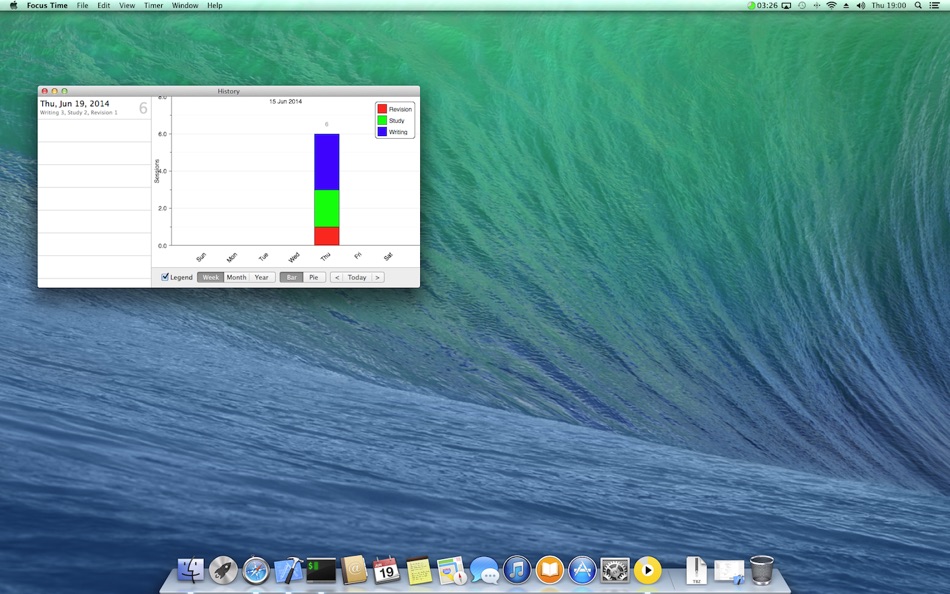Open Calendar icon showing 19
The width and height of the screenshot is (950, 594).
tap(386, 570)
